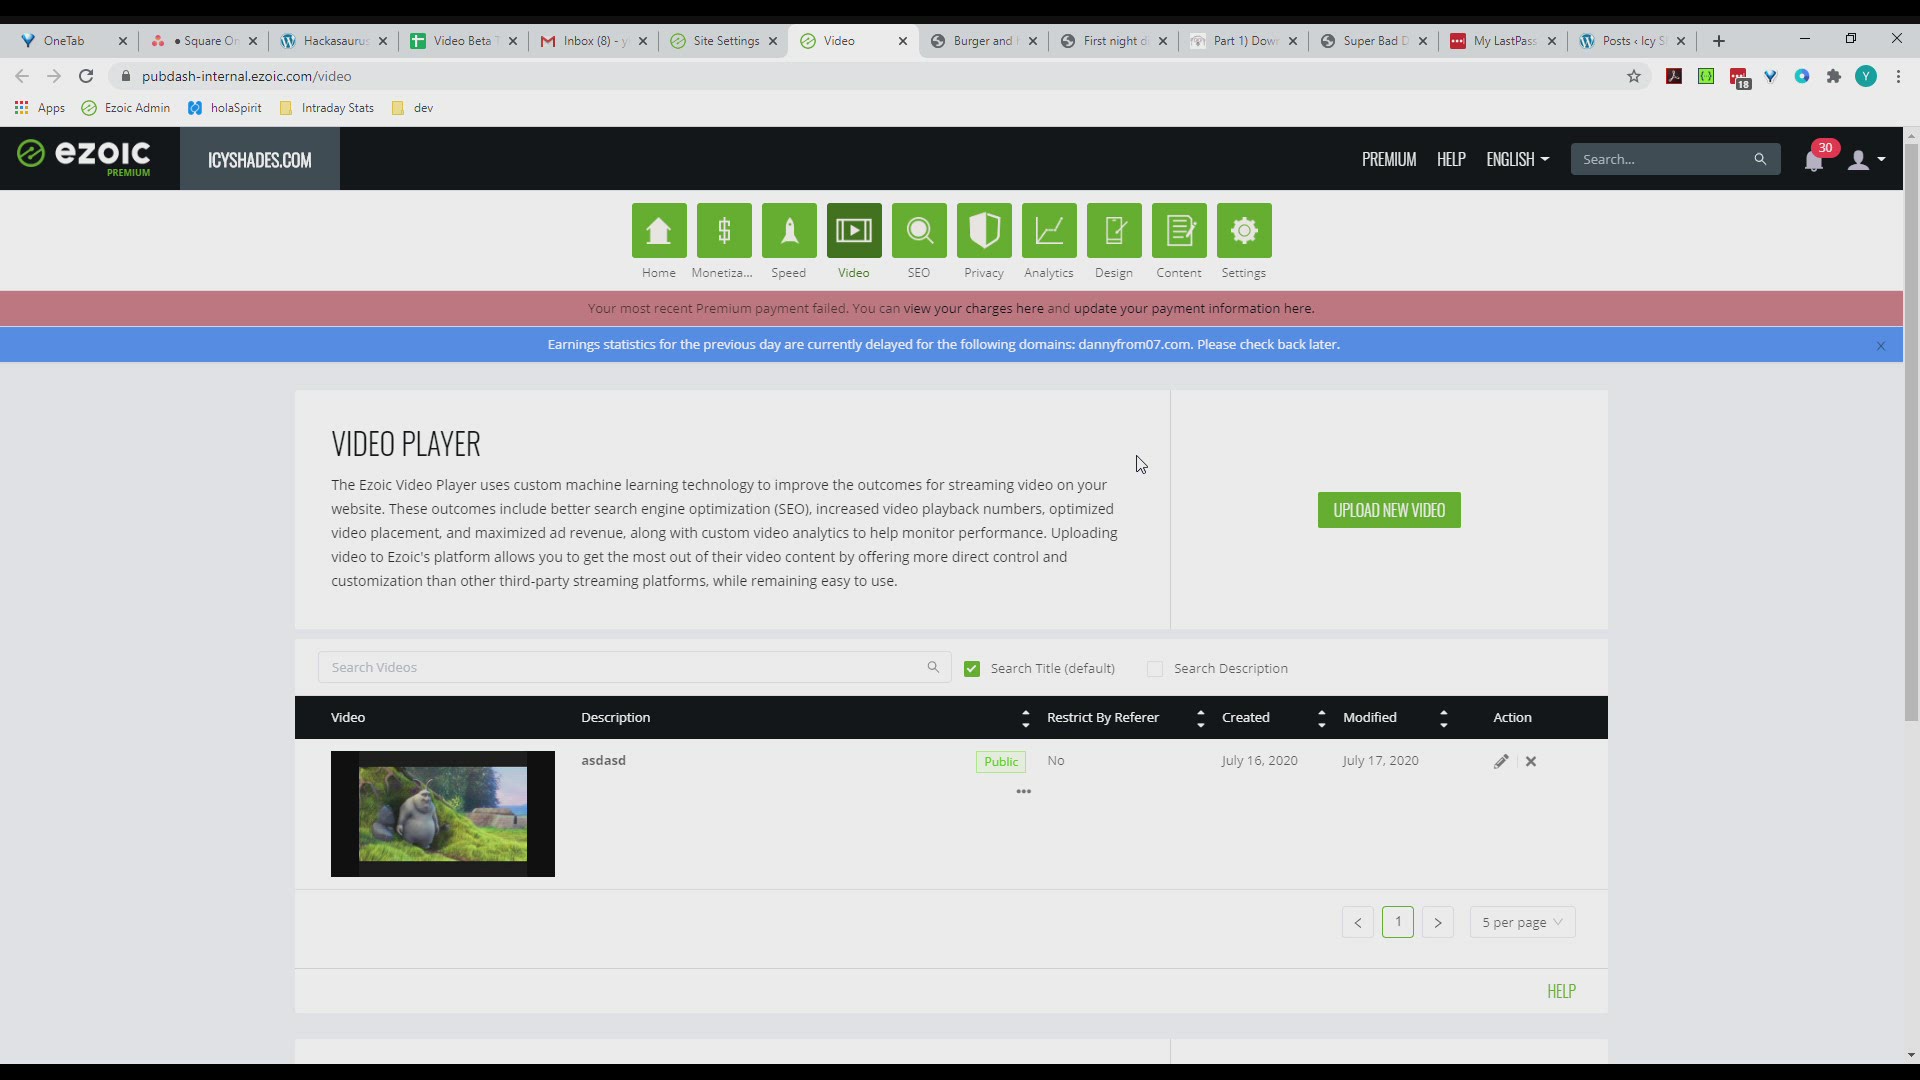Reload the page in browser

86,76
